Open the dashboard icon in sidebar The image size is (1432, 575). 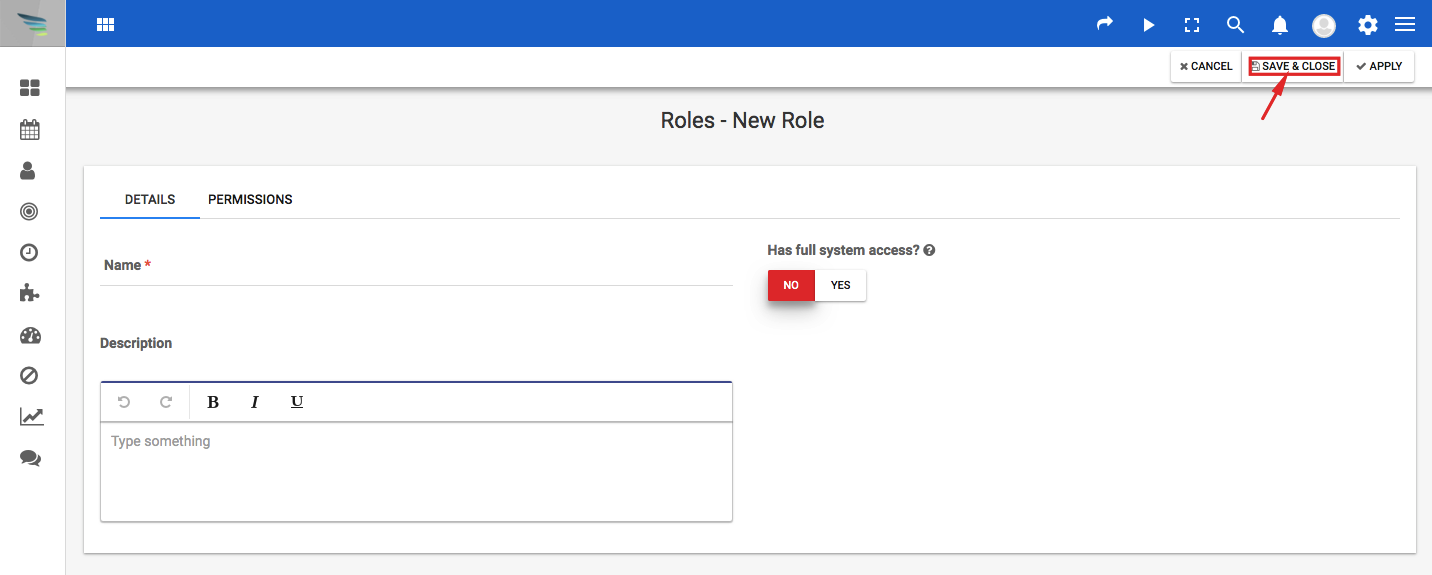click(30, 88)
